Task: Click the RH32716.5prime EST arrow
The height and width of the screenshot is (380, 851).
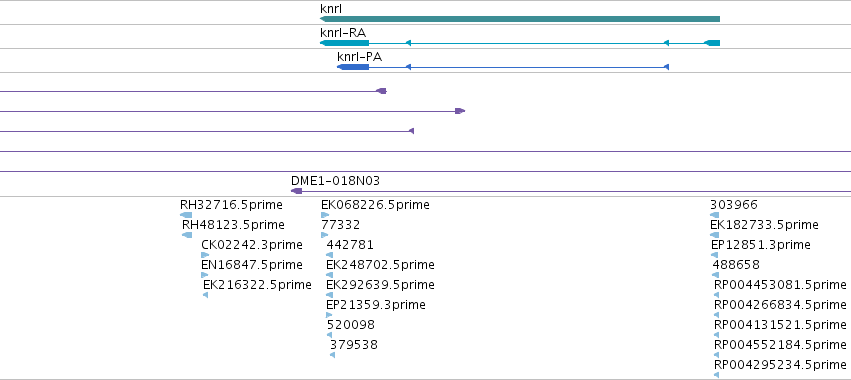Action: 186,215
